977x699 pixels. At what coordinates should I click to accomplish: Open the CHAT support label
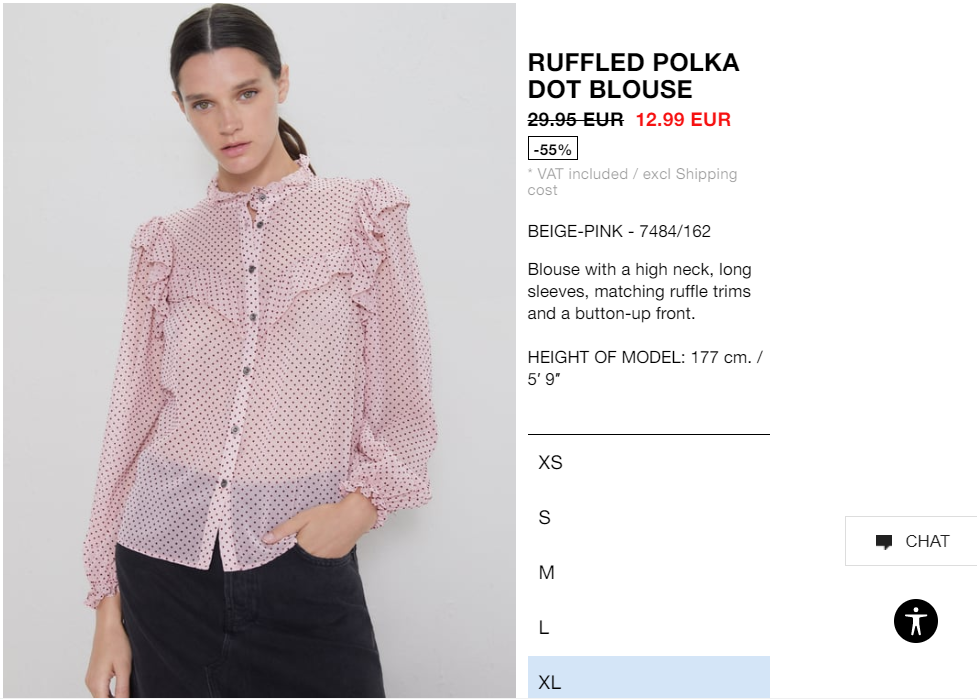click(x=927, y=541)
